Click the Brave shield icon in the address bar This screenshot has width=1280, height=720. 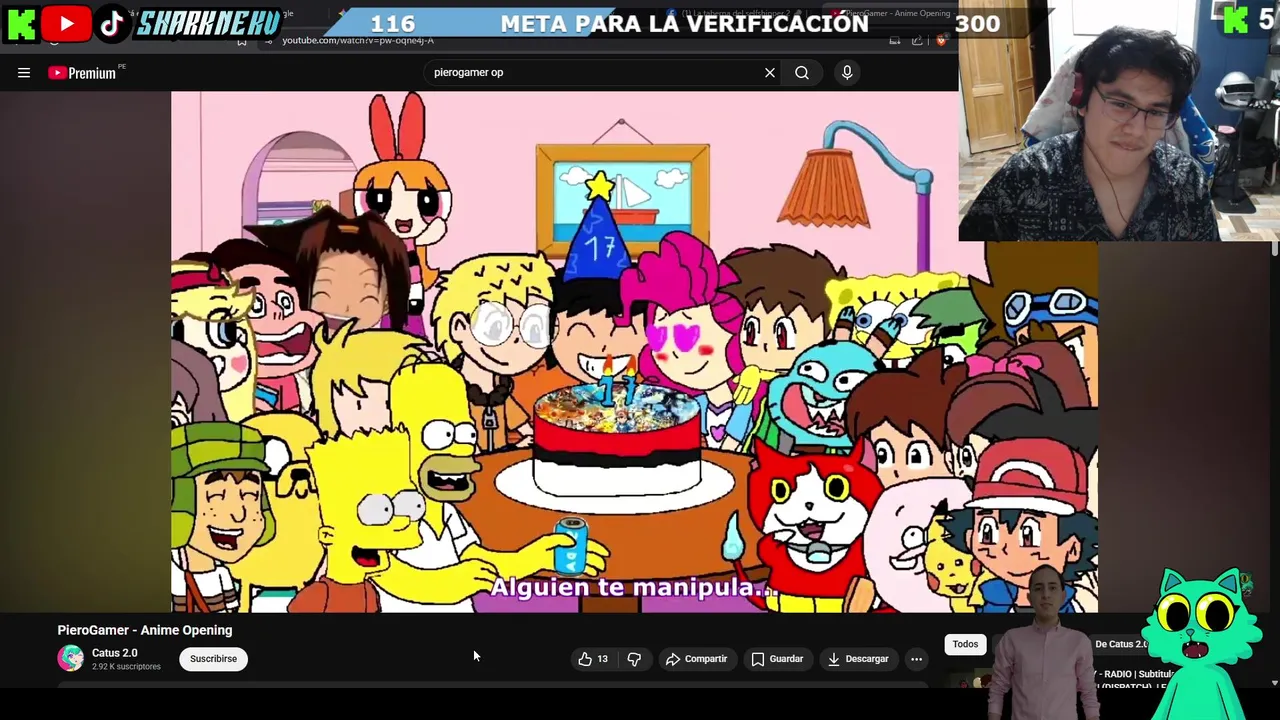pos(941,40)
